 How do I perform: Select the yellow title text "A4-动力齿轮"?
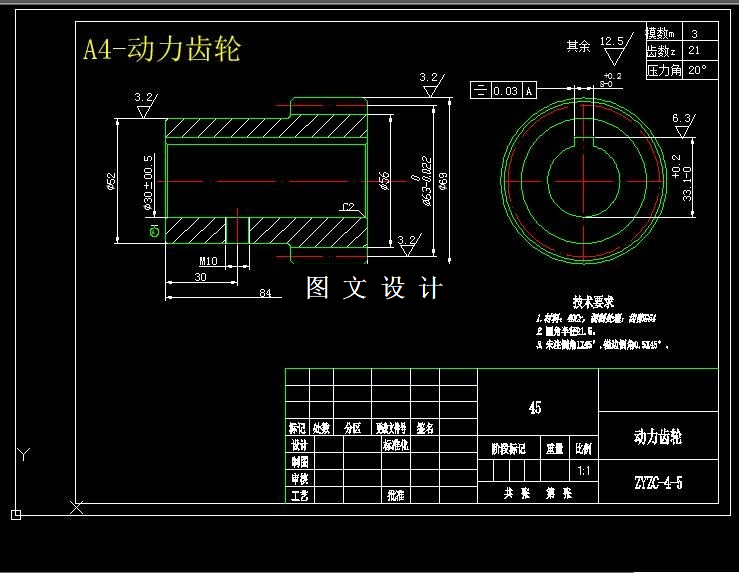pos(162,49)
